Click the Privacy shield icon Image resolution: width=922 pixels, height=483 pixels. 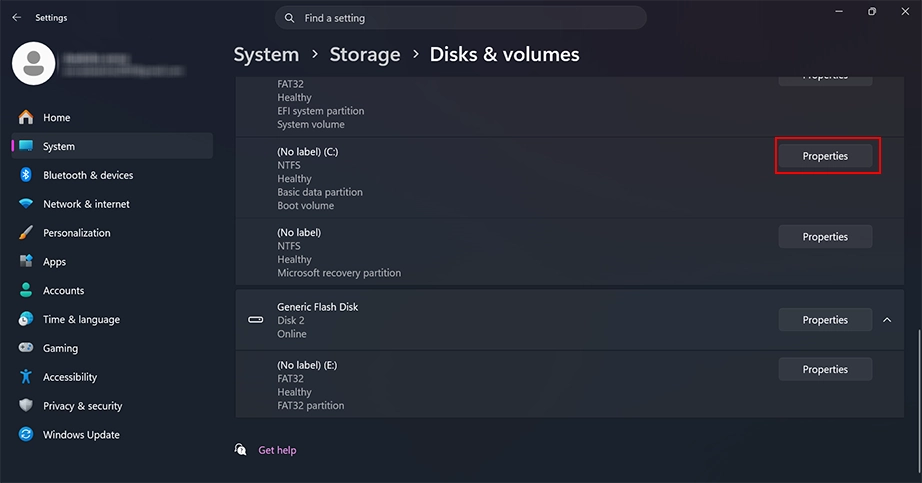click(x=26, y=405)
